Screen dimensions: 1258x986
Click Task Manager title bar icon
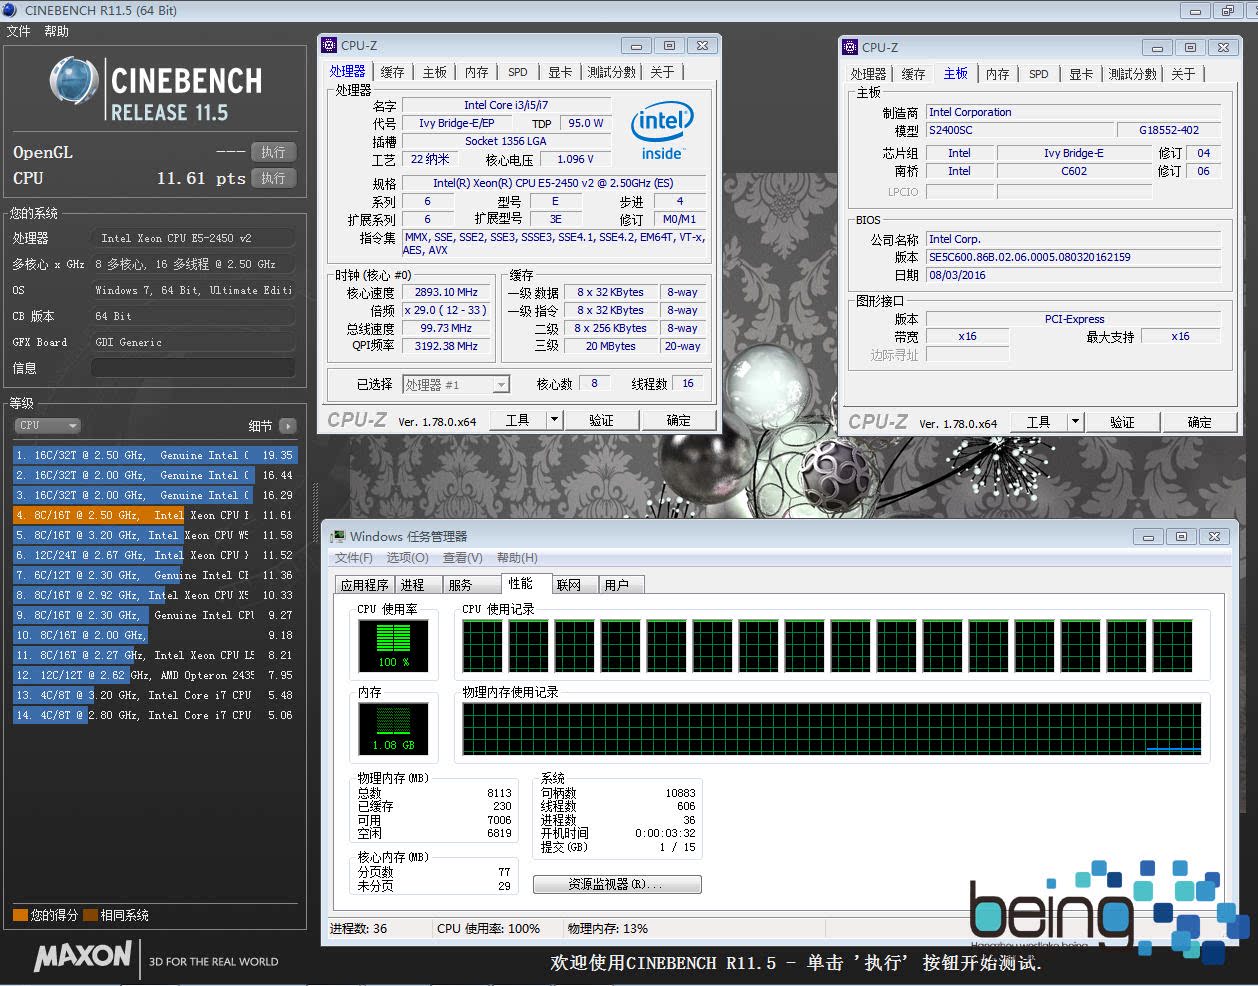pyautogui.click(x=338, y=537)
